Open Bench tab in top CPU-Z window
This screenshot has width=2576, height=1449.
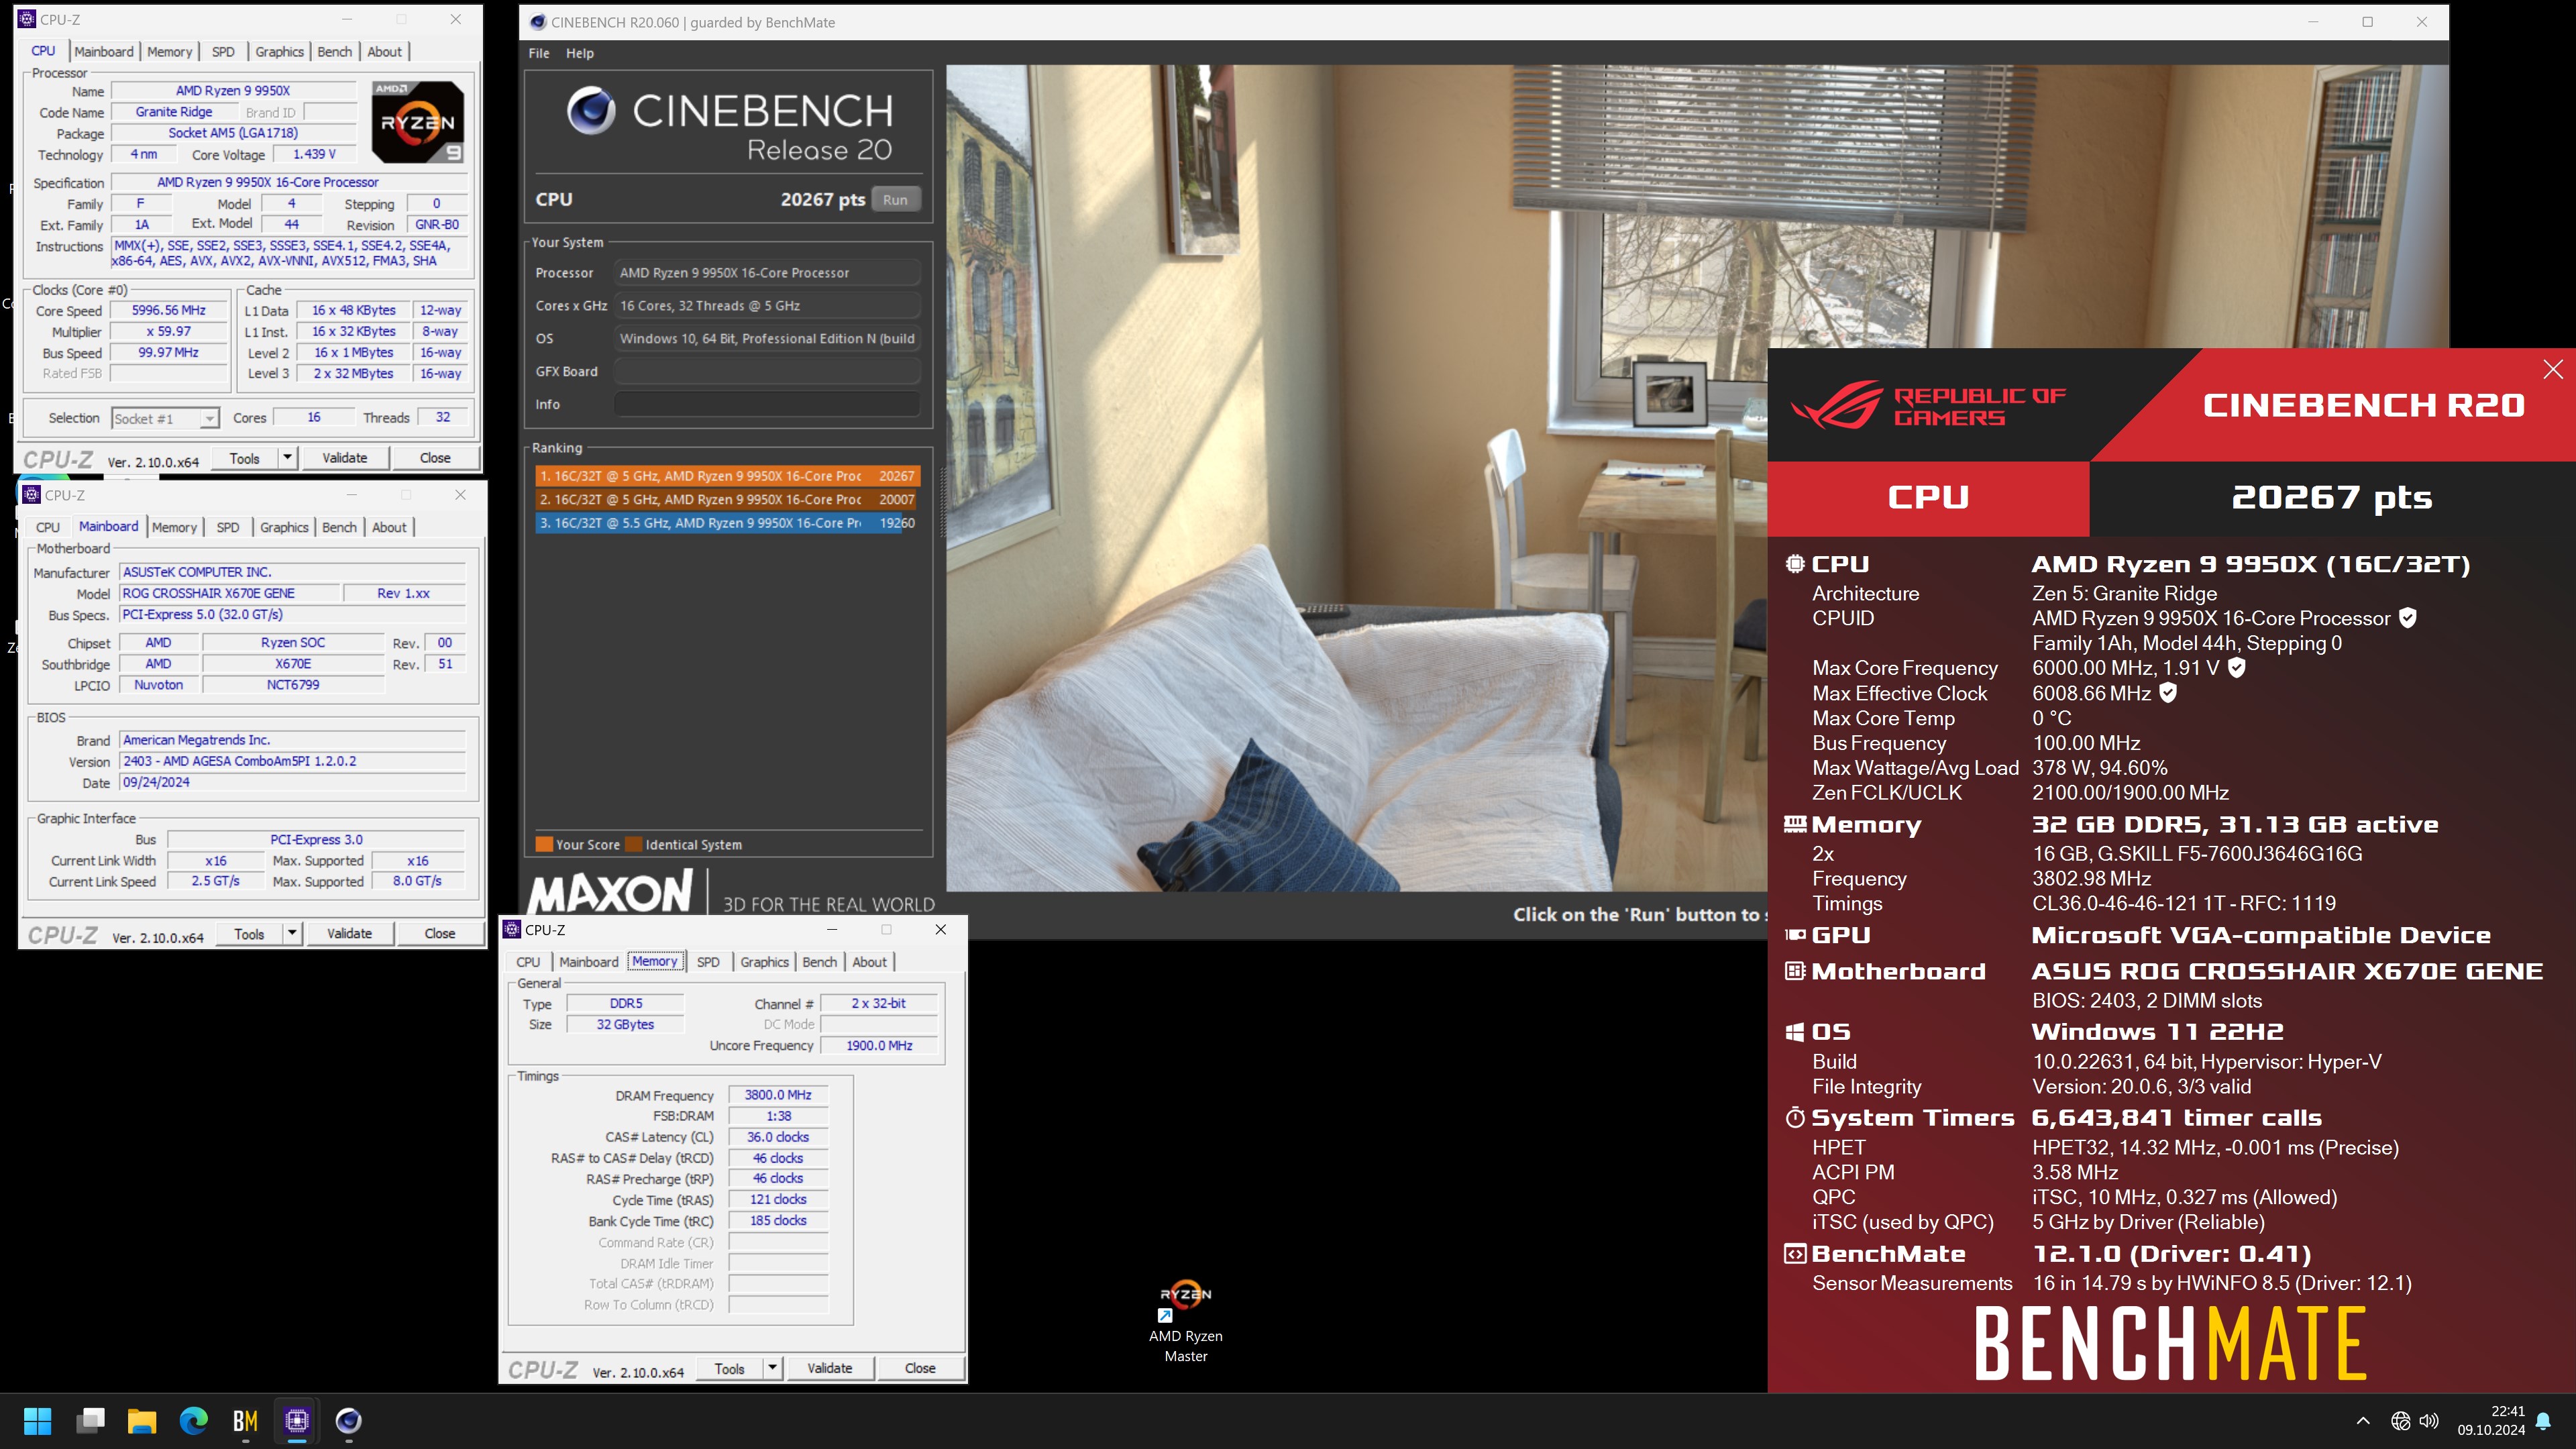[x=335, y=51]
